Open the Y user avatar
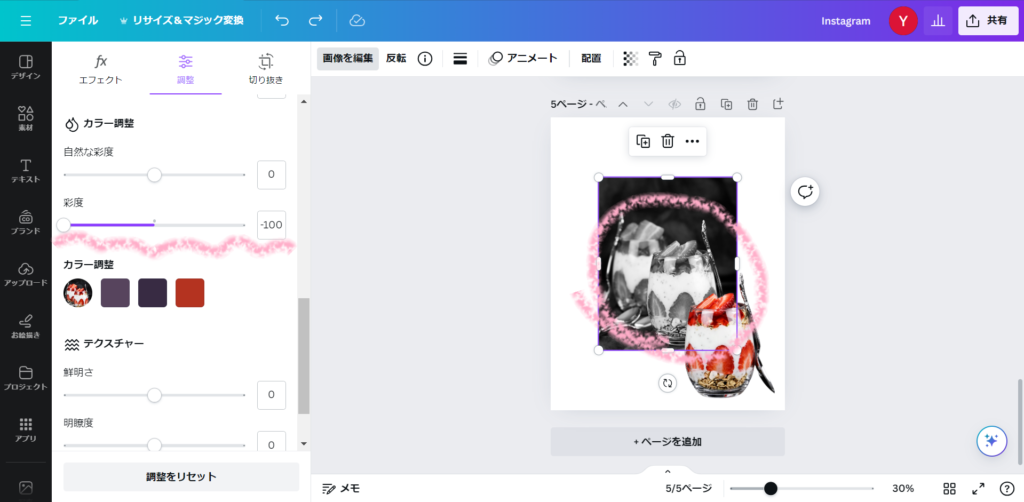Image resolution: width=1024 pixels, height=502 pixels. click(x=903, y=21)
